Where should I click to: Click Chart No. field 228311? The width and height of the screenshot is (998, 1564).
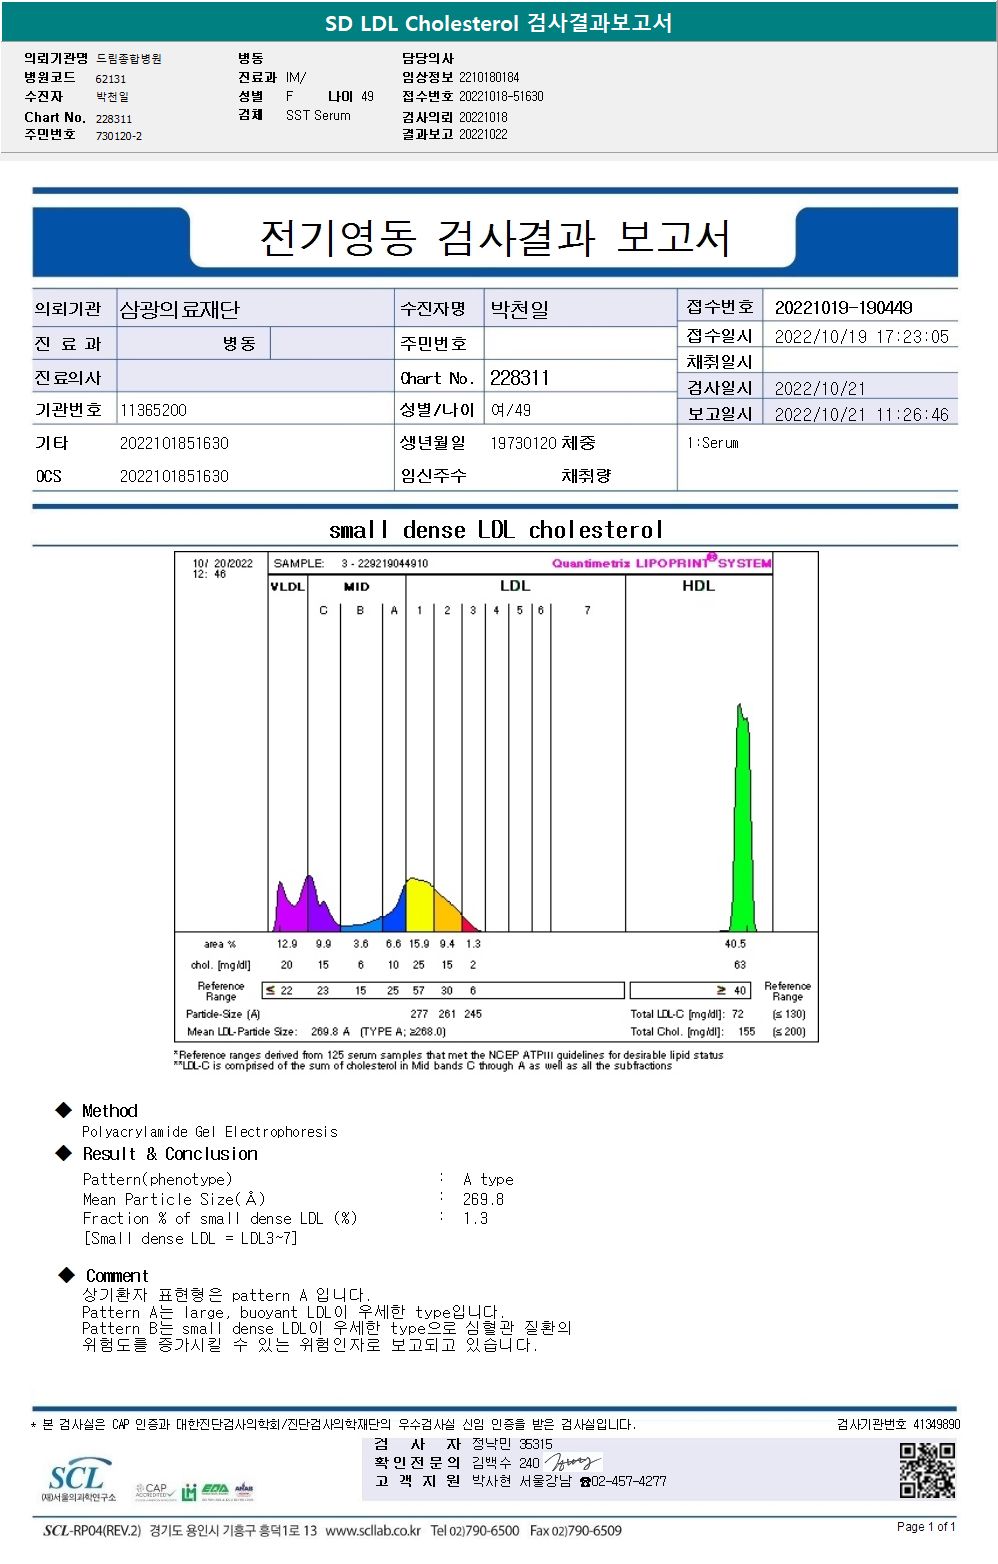coord(519,377)
